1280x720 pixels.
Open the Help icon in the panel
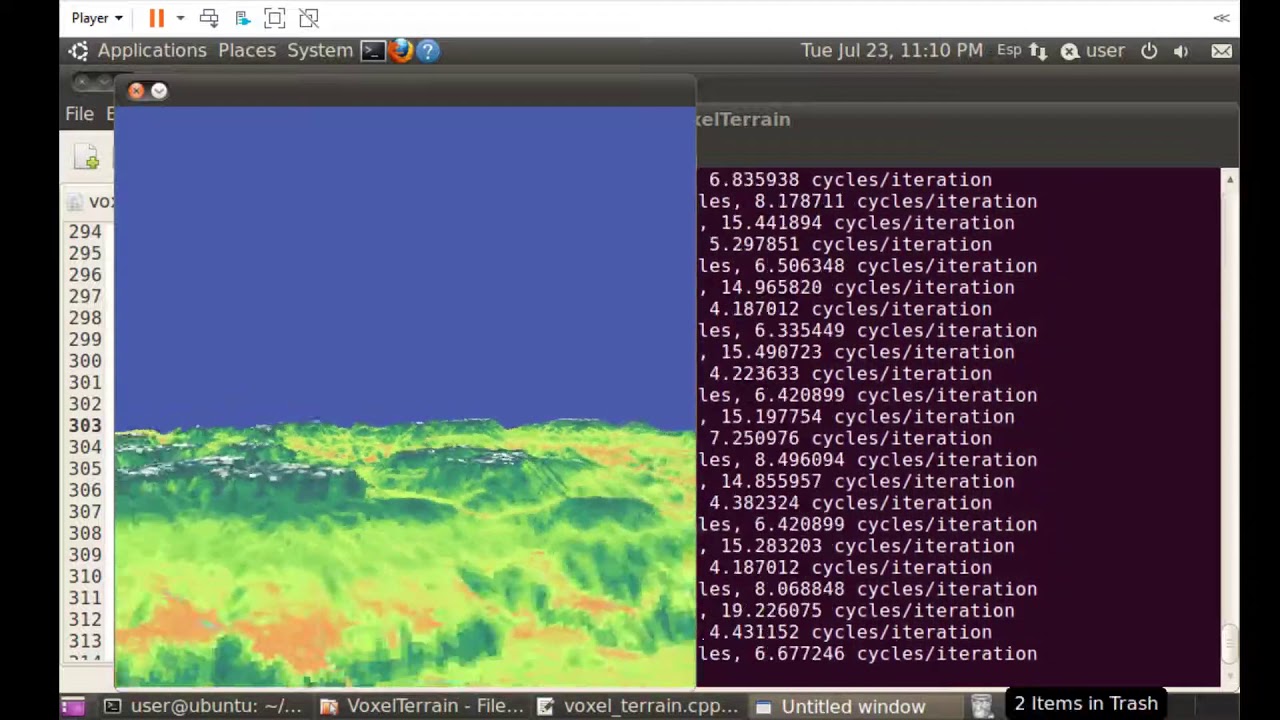pyautogui.click(x=428, y=51)
